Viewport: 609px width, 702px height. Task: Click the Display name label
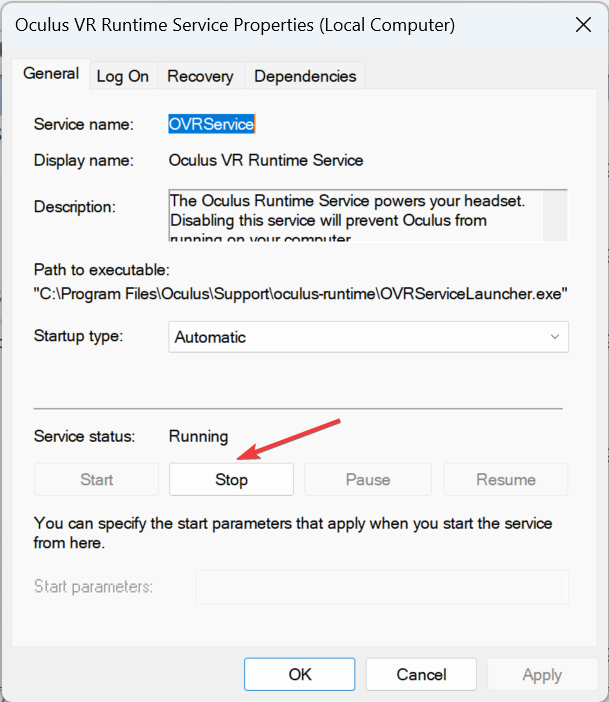(84, 160)
